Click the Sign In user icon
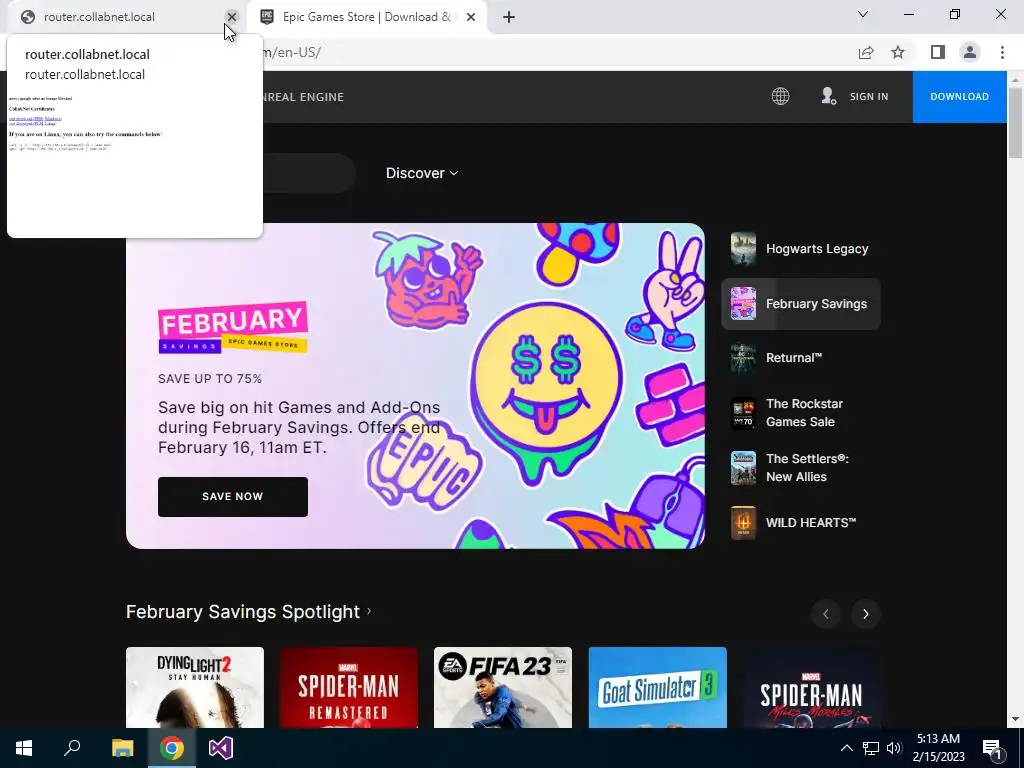This screenshot has height=768, width=1024. tap(829, 97)
